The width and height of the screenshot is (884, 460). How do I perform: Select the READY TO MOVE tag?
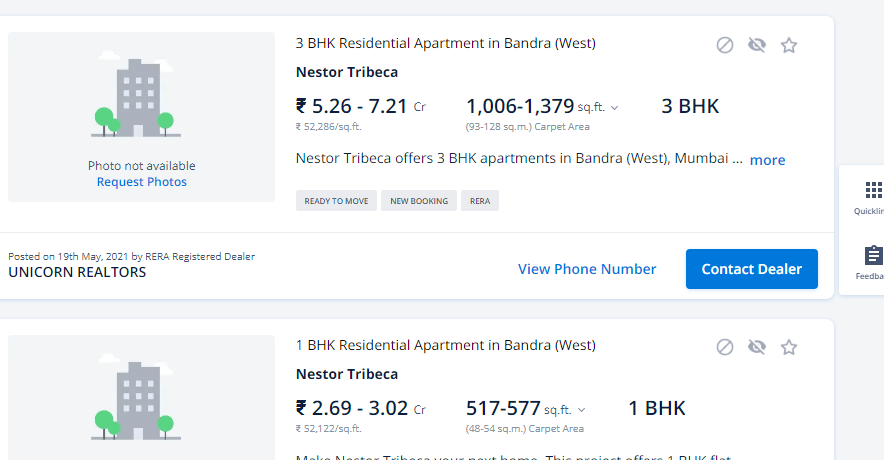[x=336, y=201]
